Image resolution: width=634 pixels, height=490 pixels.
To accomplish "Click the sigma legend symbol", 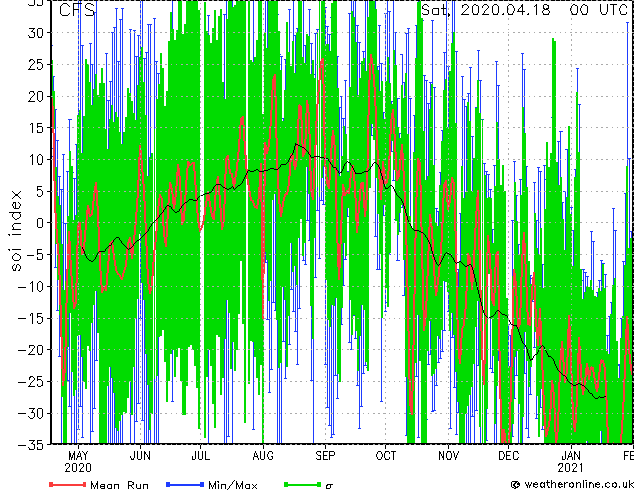I will click(329, 486).
